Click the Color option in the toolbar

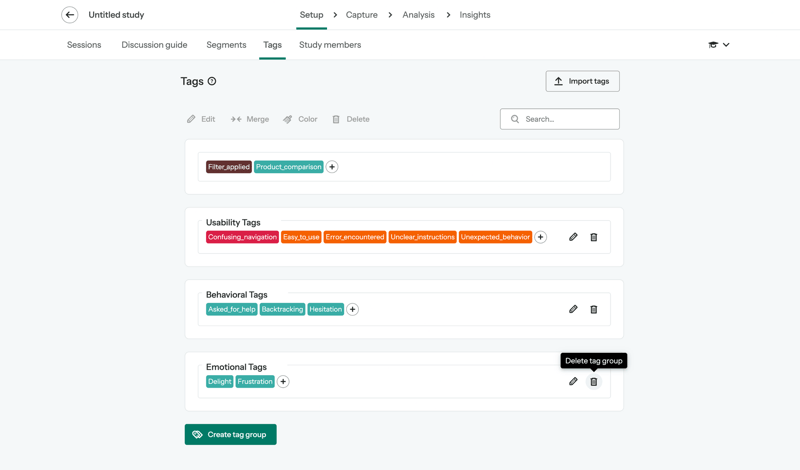[300, 119]
